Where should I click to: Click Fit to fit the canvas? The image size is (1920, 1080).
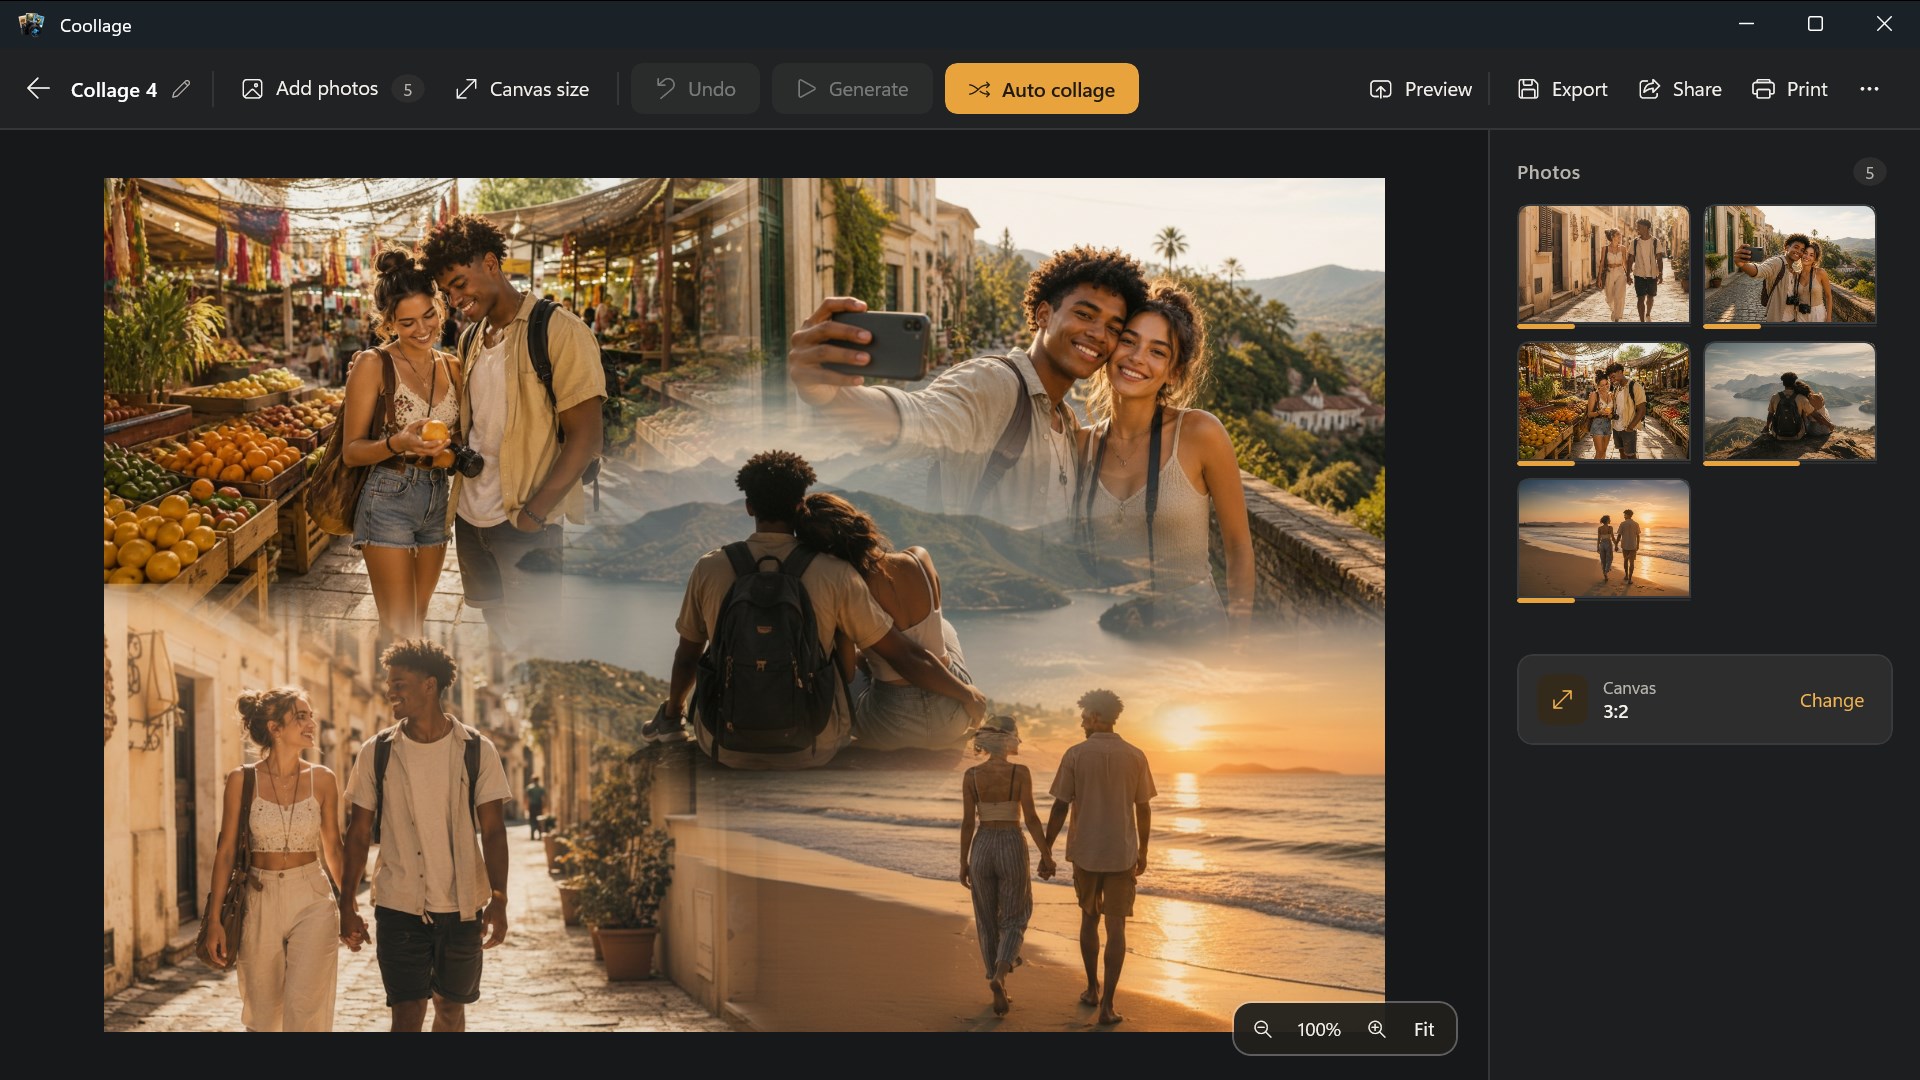coord(1424,1029)
